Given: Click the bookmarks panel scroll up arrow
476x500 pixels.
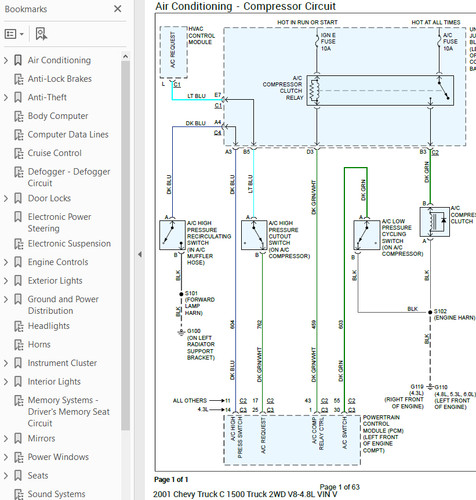Looking at the screenshot, I should click(125, 56).
